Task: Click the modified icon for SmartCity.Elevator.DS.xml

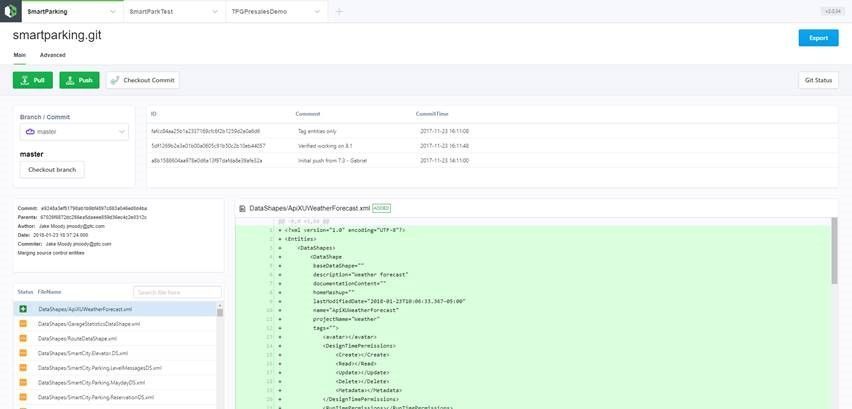Action: pos(23,353)
